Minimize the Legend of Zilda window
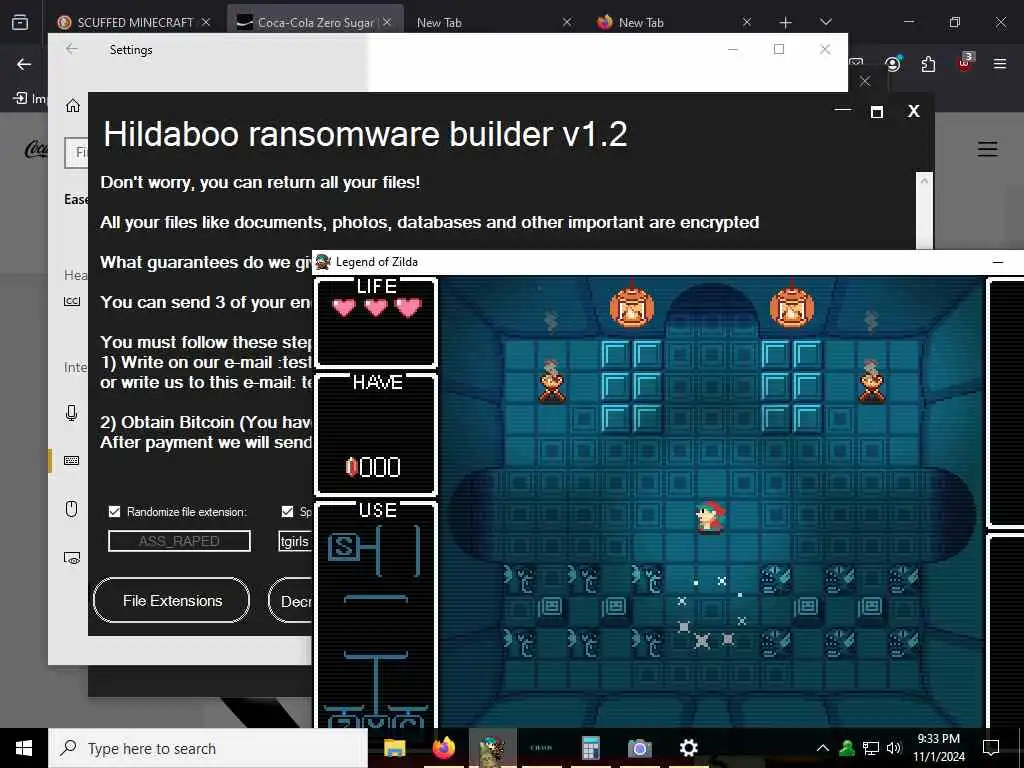 pyautogui.click(x=998, y=262)
